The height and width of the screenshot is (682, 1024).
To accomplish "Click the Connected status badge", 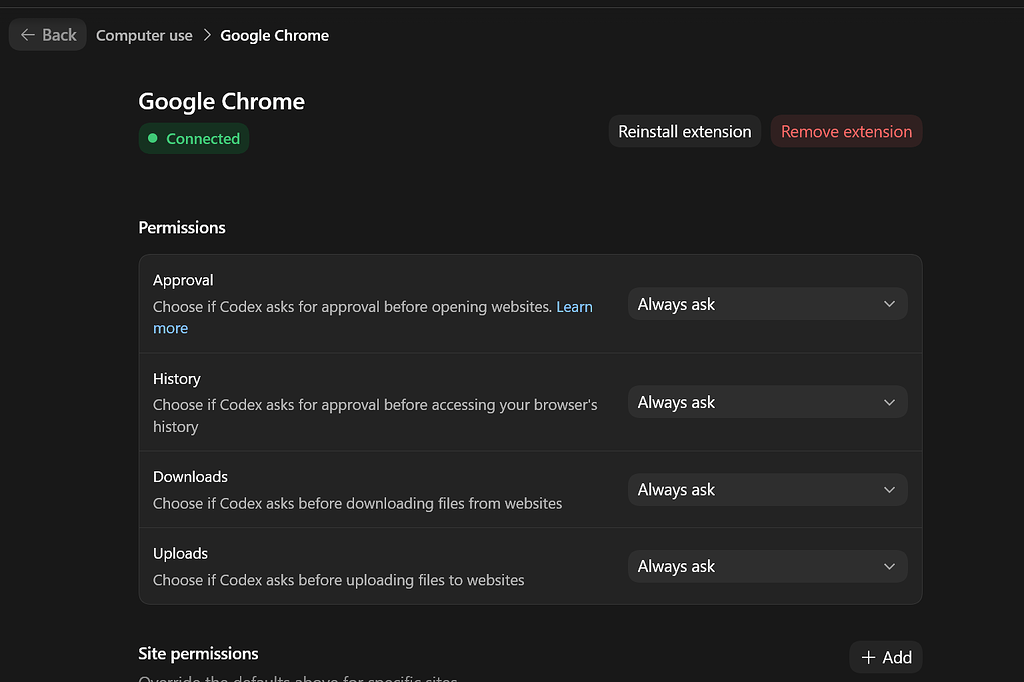I will [193, 138].
